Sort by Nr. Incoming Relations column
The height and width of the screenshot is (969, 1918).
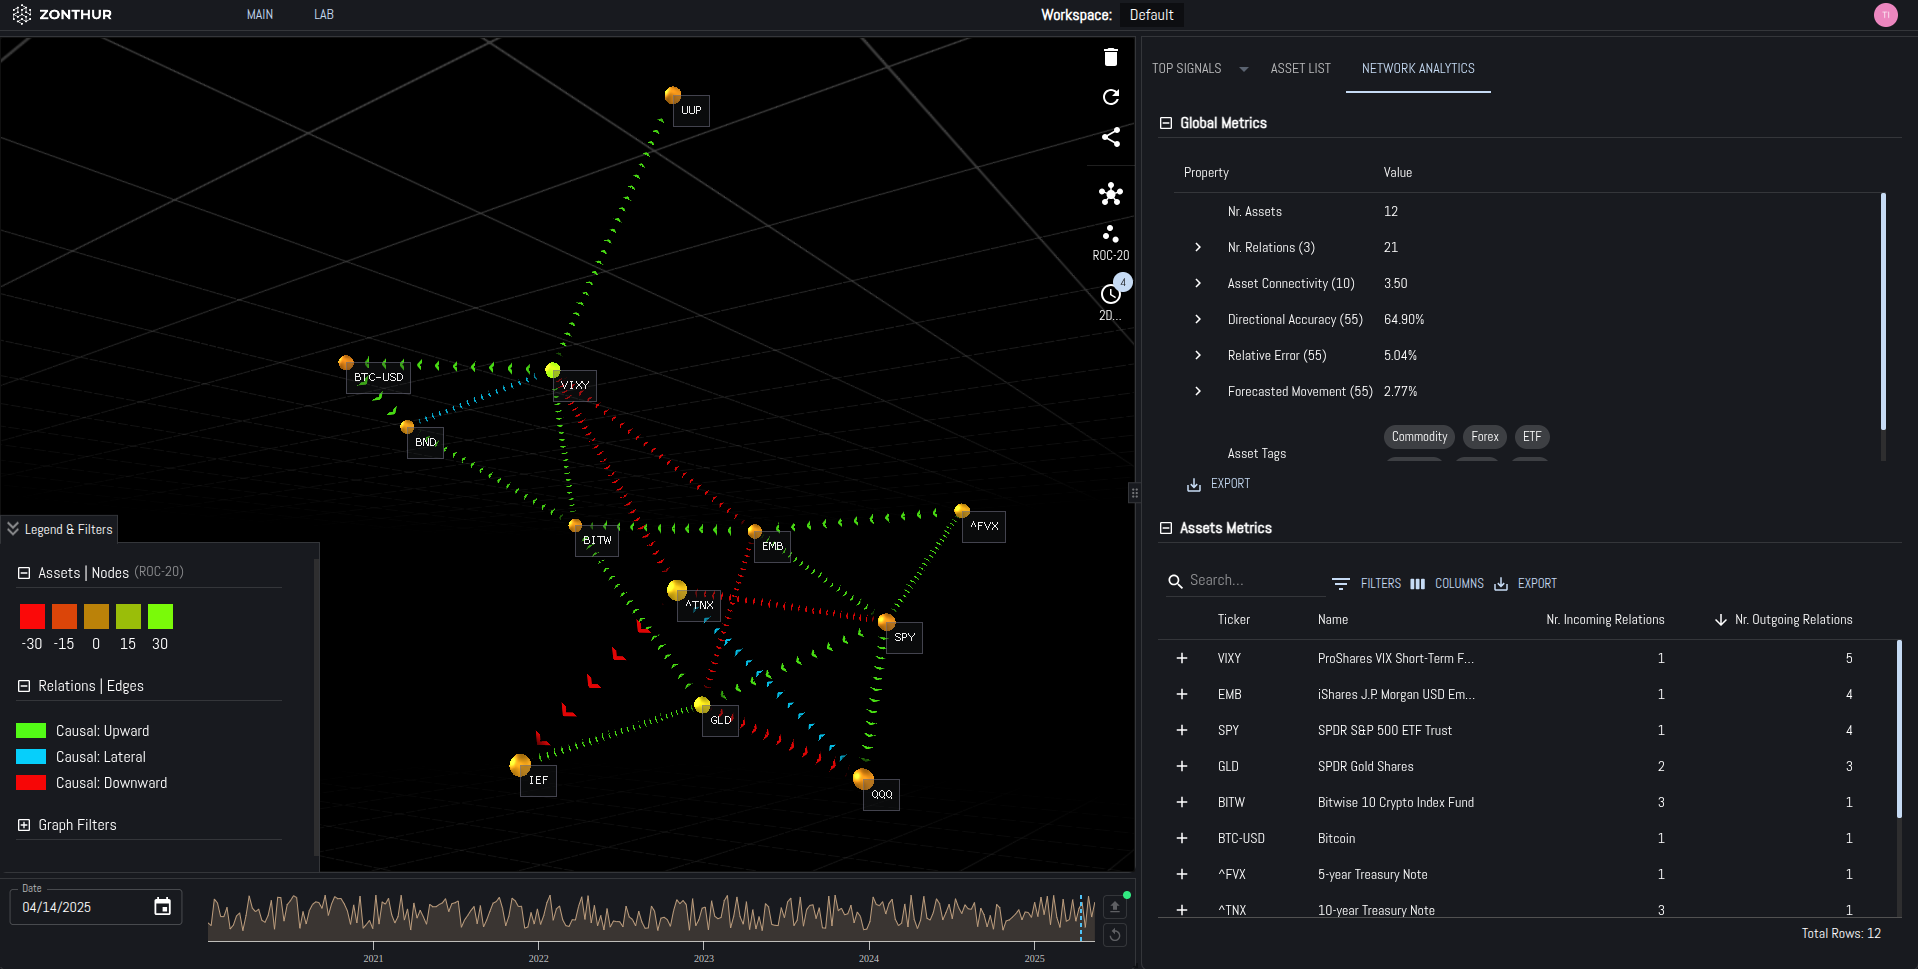(1605, 620)
